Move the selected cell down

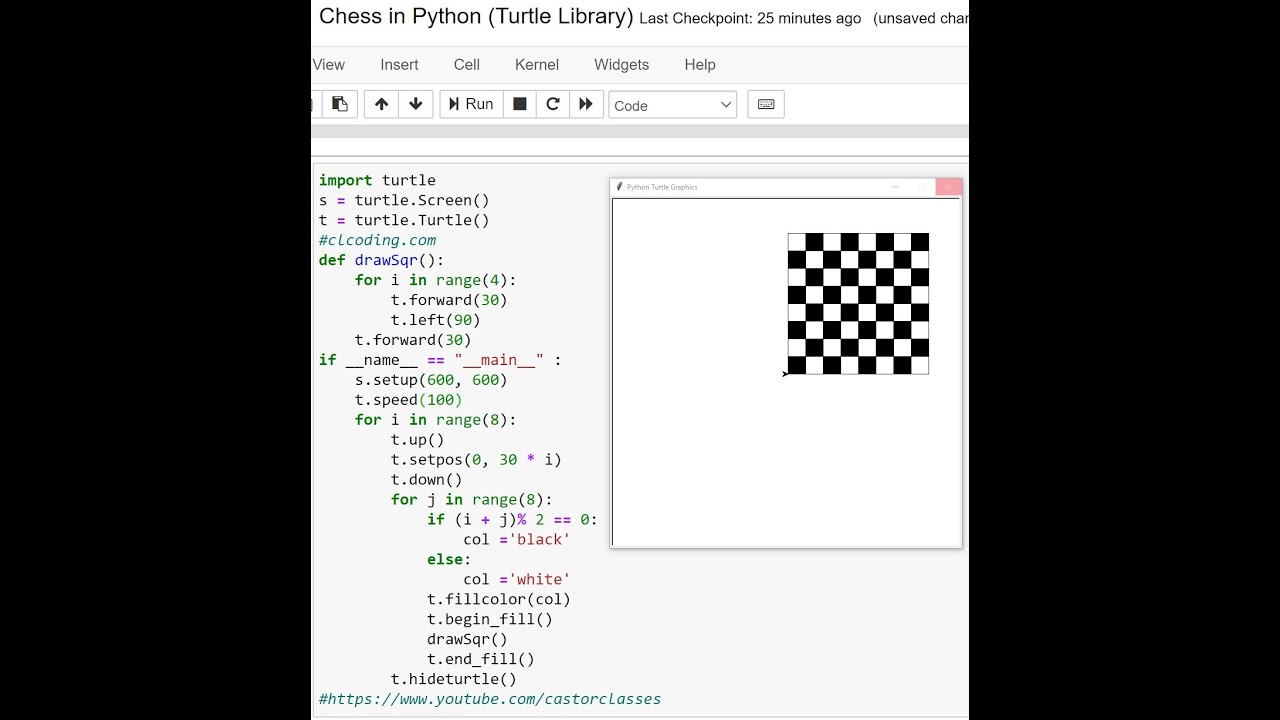(x=415, y=104)
